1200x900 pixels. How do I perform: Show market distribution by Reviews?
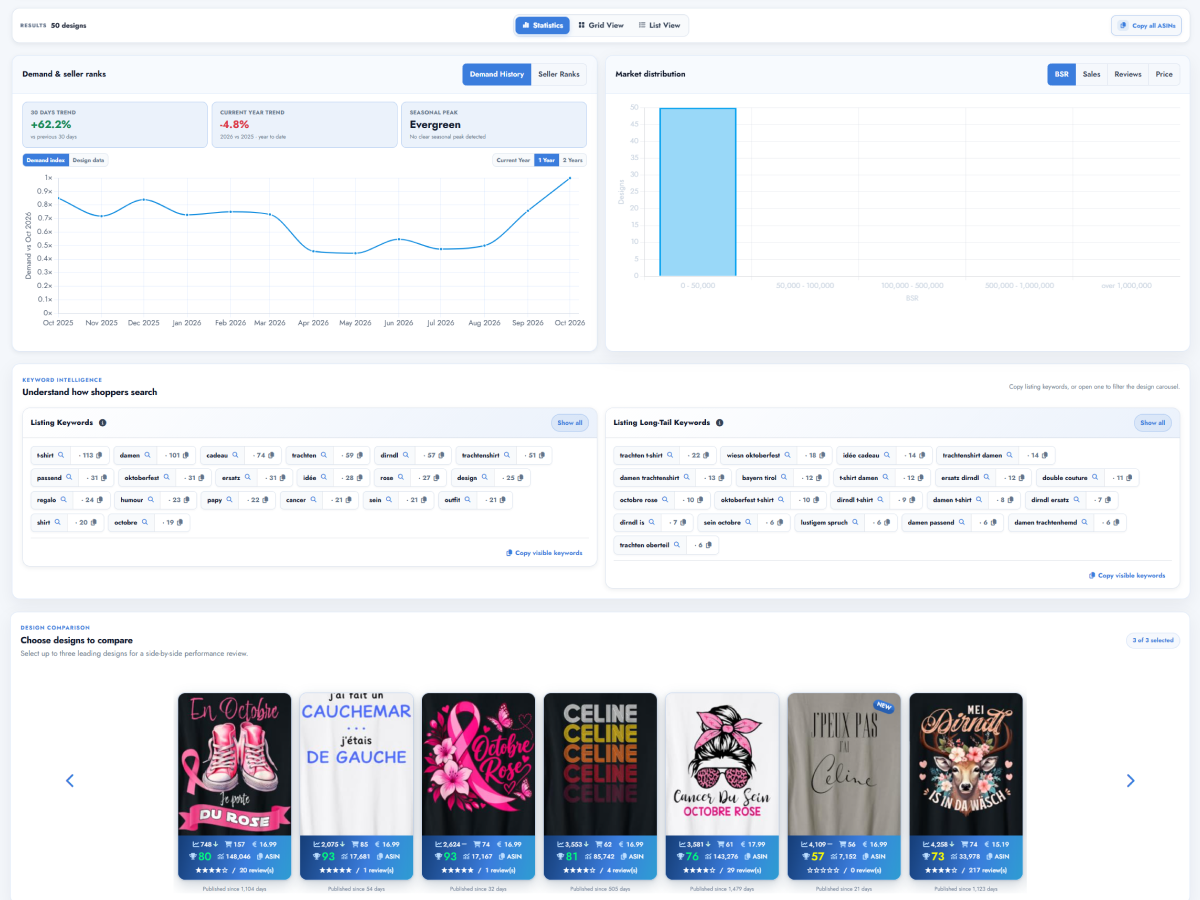pyautogui.click(x=1128, y=74)
